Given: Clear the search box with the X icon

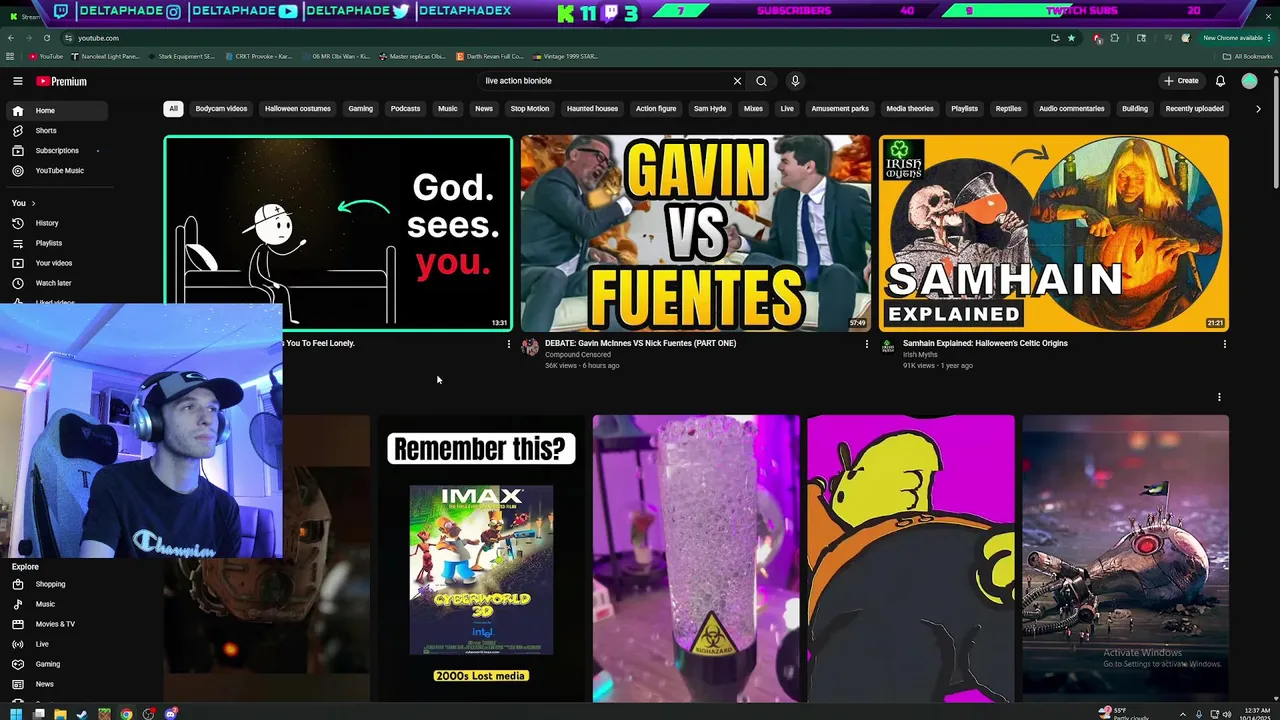Looking at the screenshot, I should (x=737, y=81).
